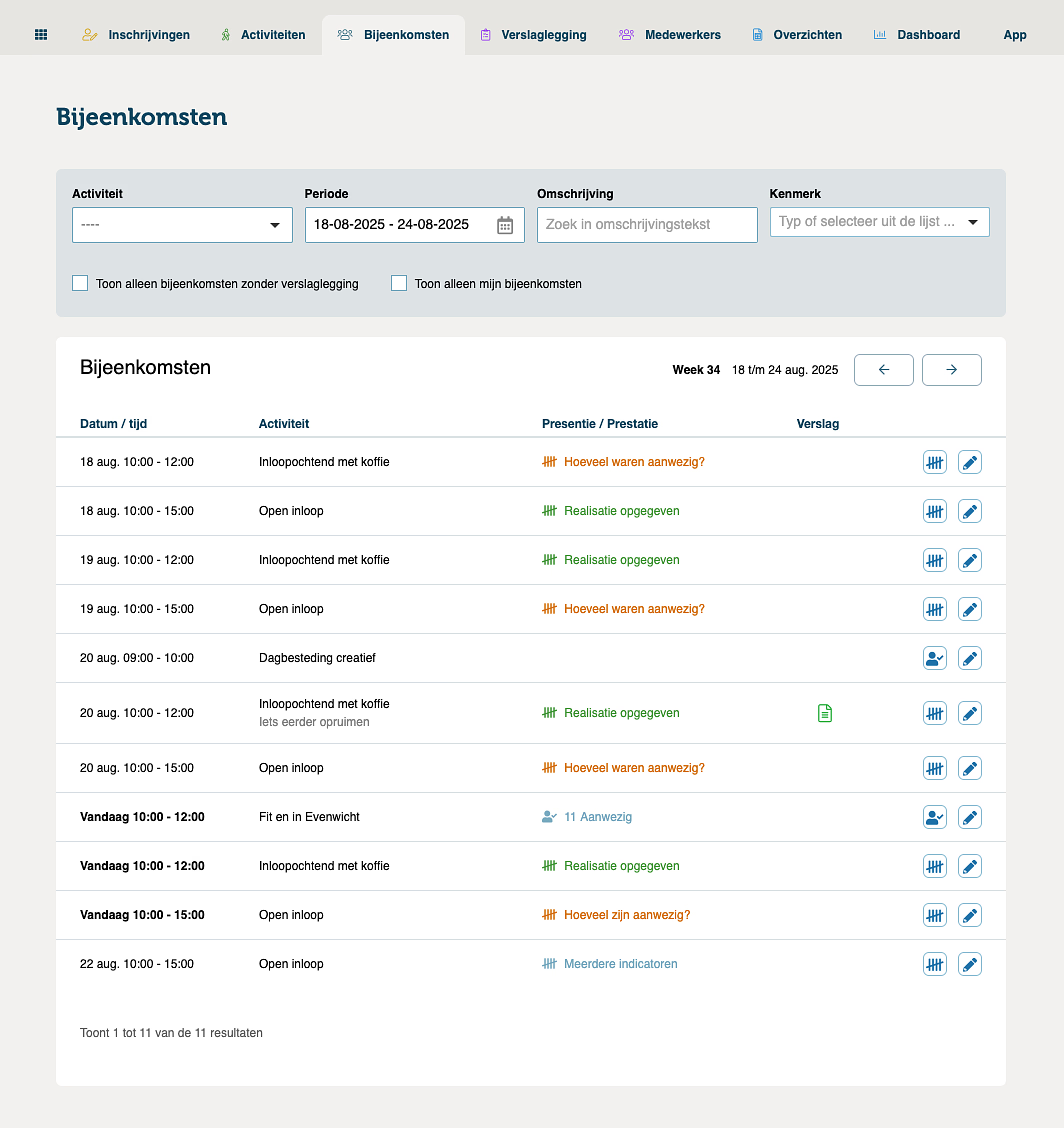Edit the Fit en in Evenwicht meeting
The height and width of the screenshot is (1128, 1064).
tap(970, 817)
